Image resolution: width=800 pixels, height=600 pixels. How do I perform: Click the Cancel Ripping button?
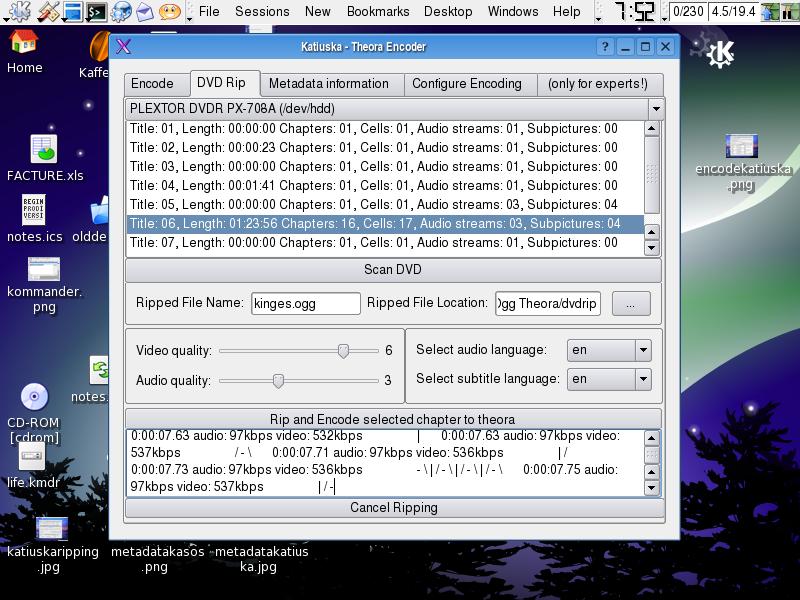tap(394, 508)
